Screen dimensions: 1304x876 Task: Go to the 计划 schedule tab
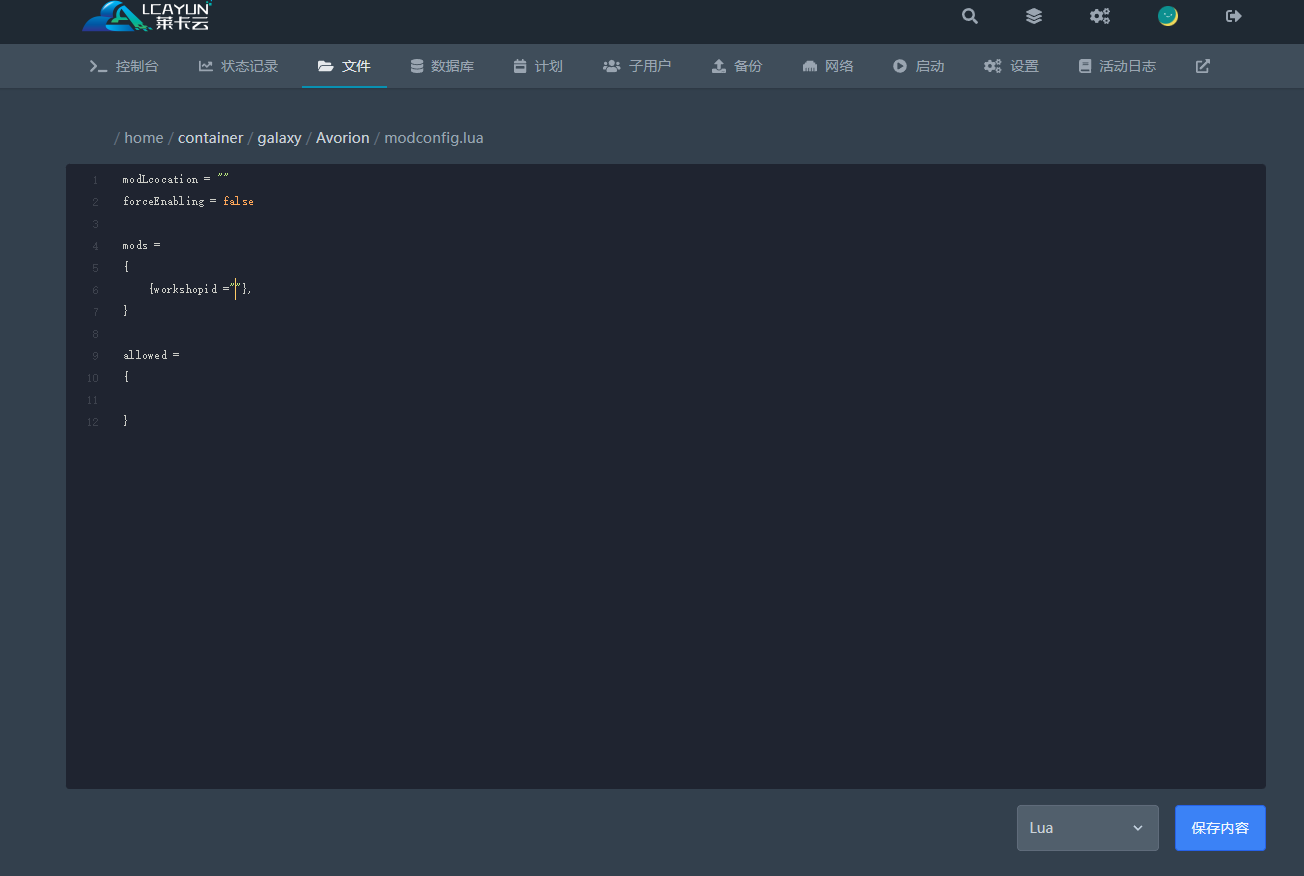point(538,66)
